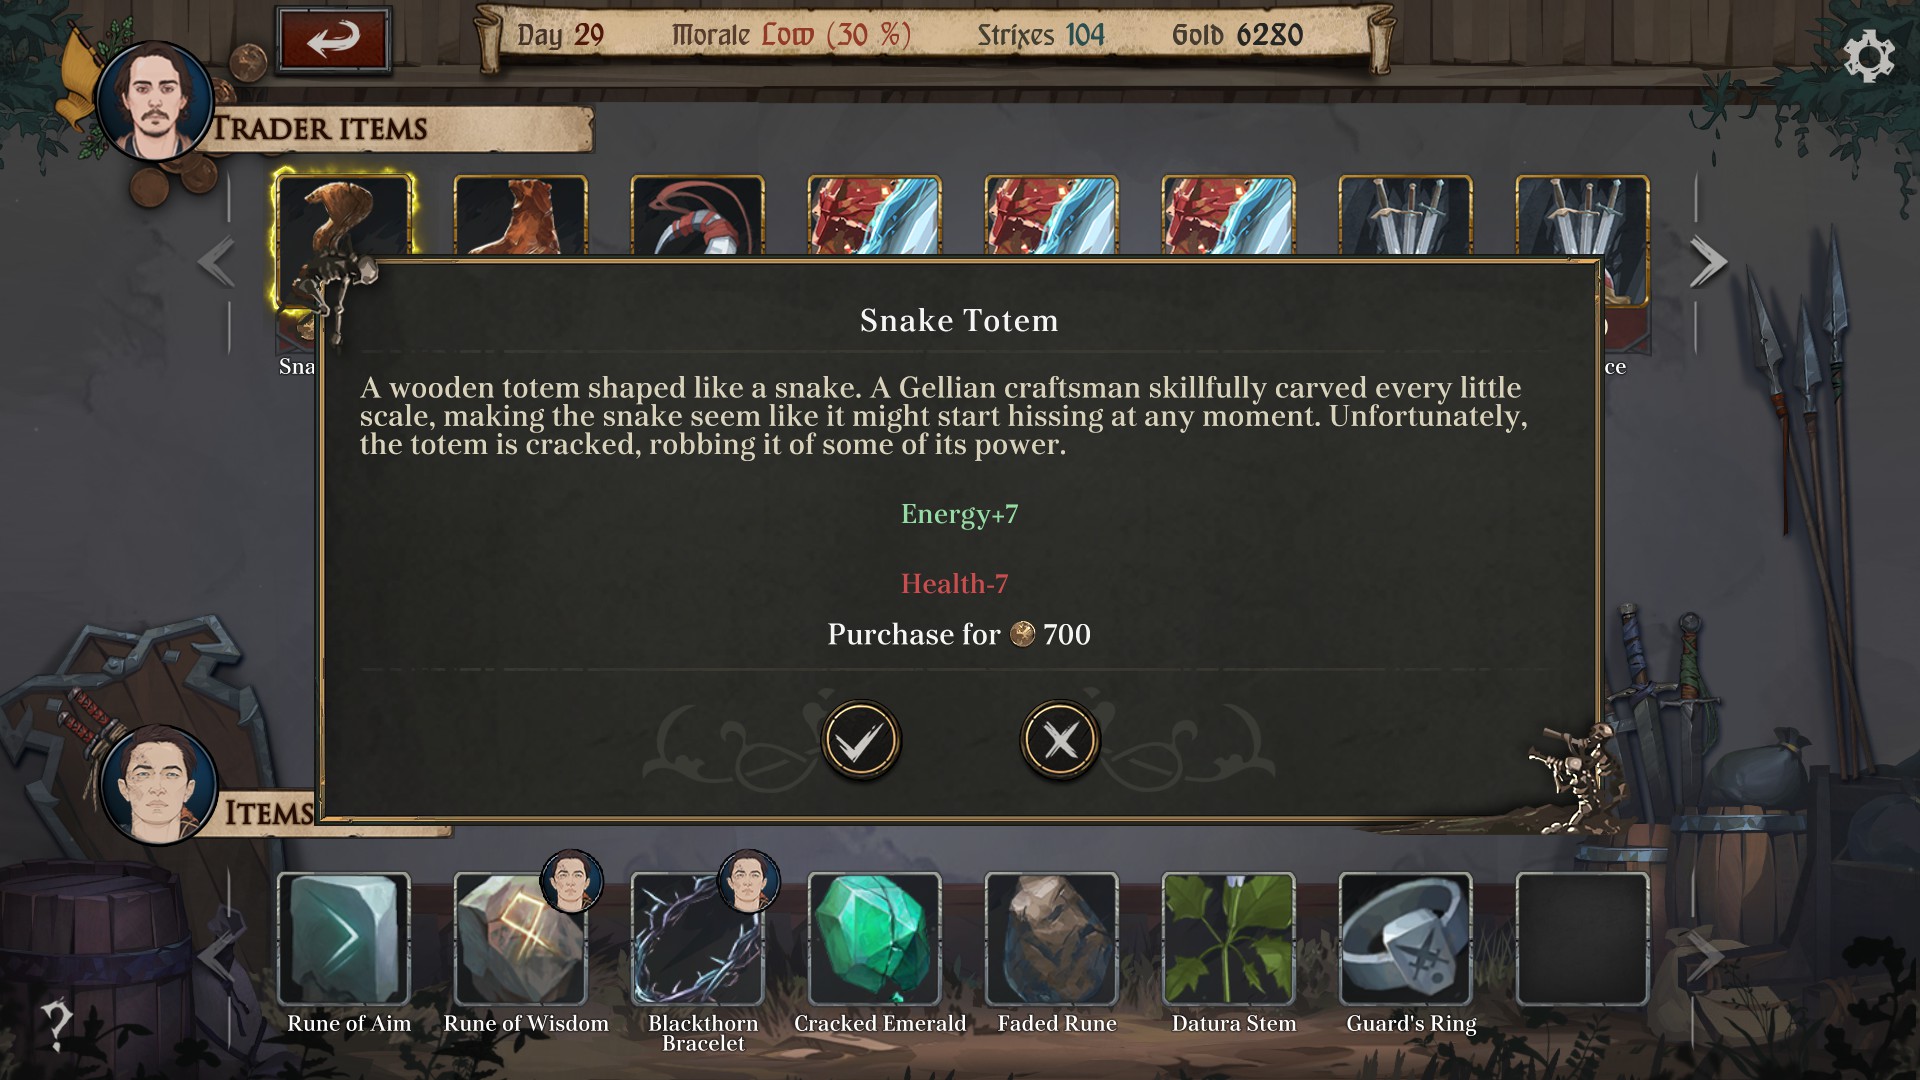Screen dimensions: 1920x1080
Task: Click the player character portrait
Action: point(158,784)
